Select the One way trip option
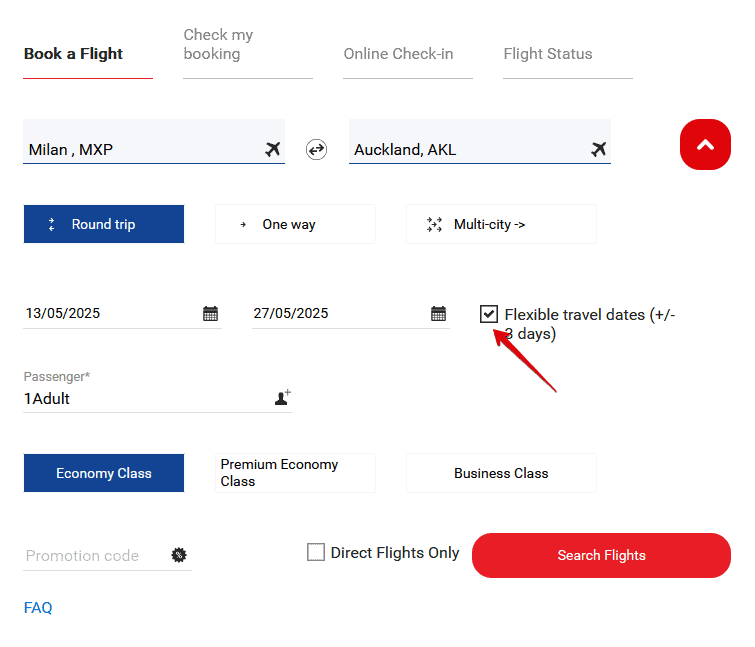 tap(295, 224)
